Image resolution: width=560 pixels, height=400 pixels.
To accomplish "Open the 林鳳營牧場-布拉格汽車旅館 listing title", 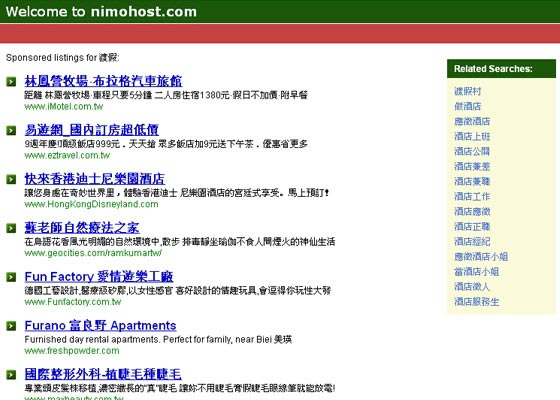I will [103, 81].
